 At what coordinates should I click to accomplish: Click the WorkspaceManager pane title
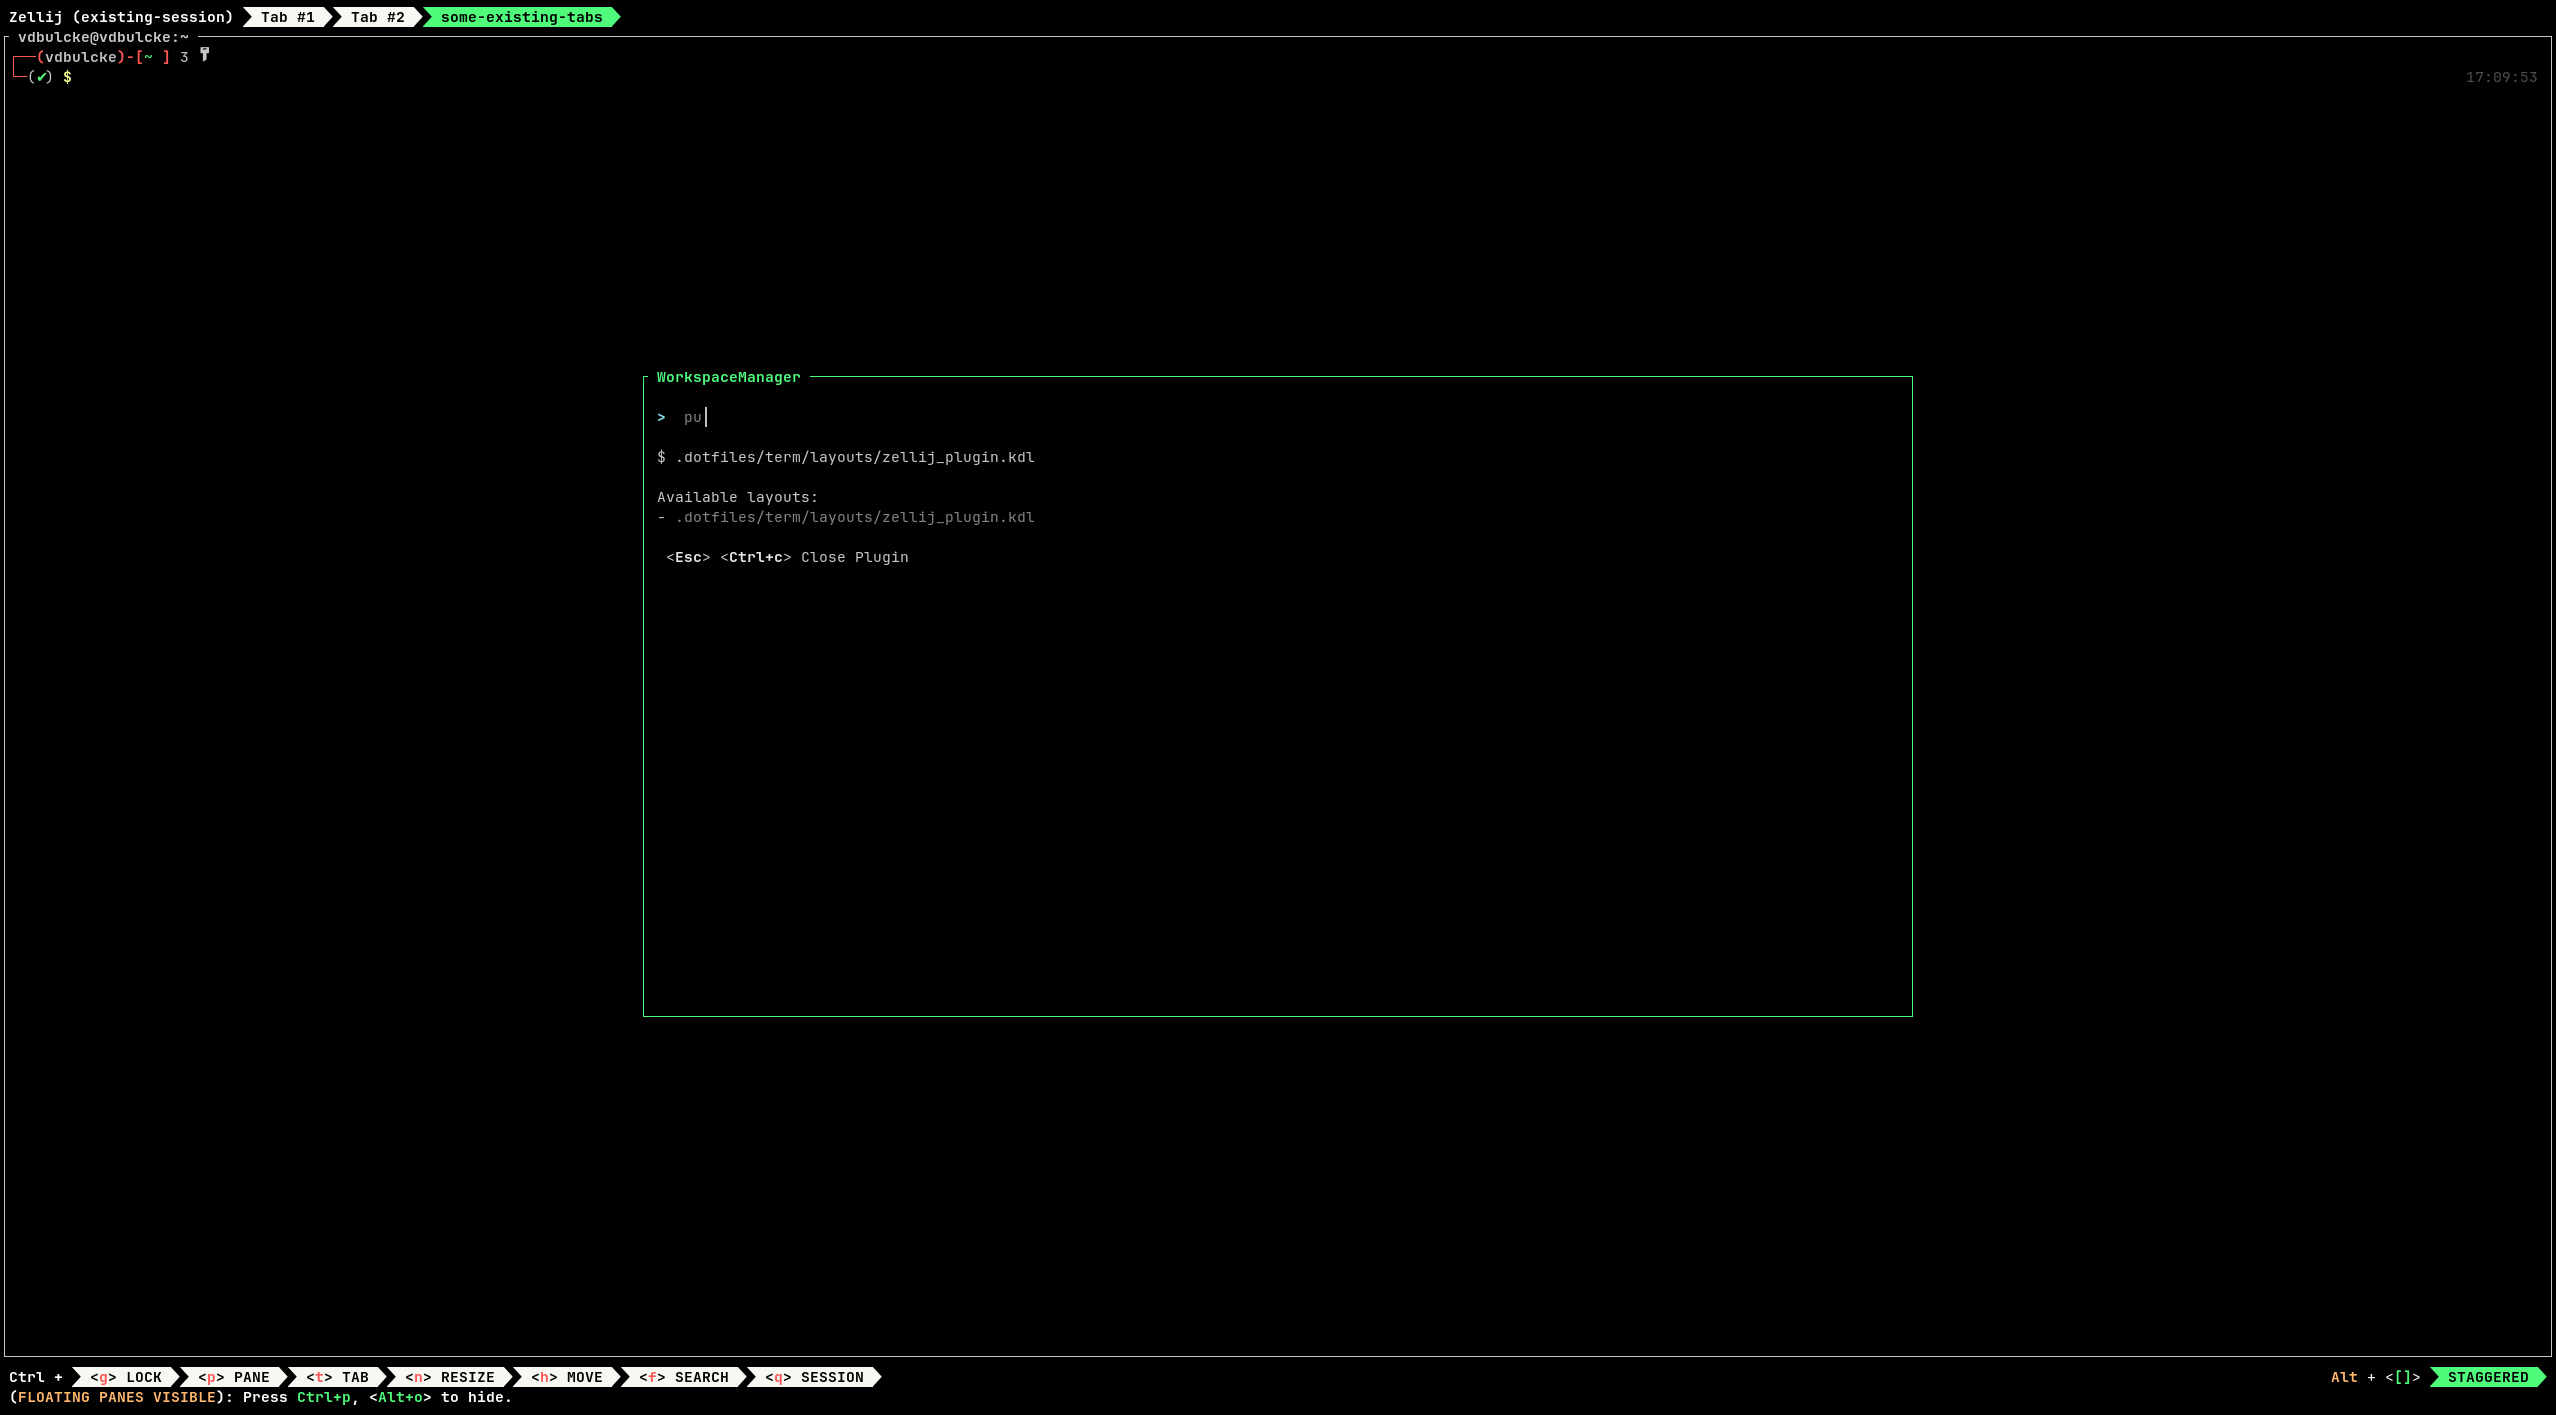click(x=728, y=377)
